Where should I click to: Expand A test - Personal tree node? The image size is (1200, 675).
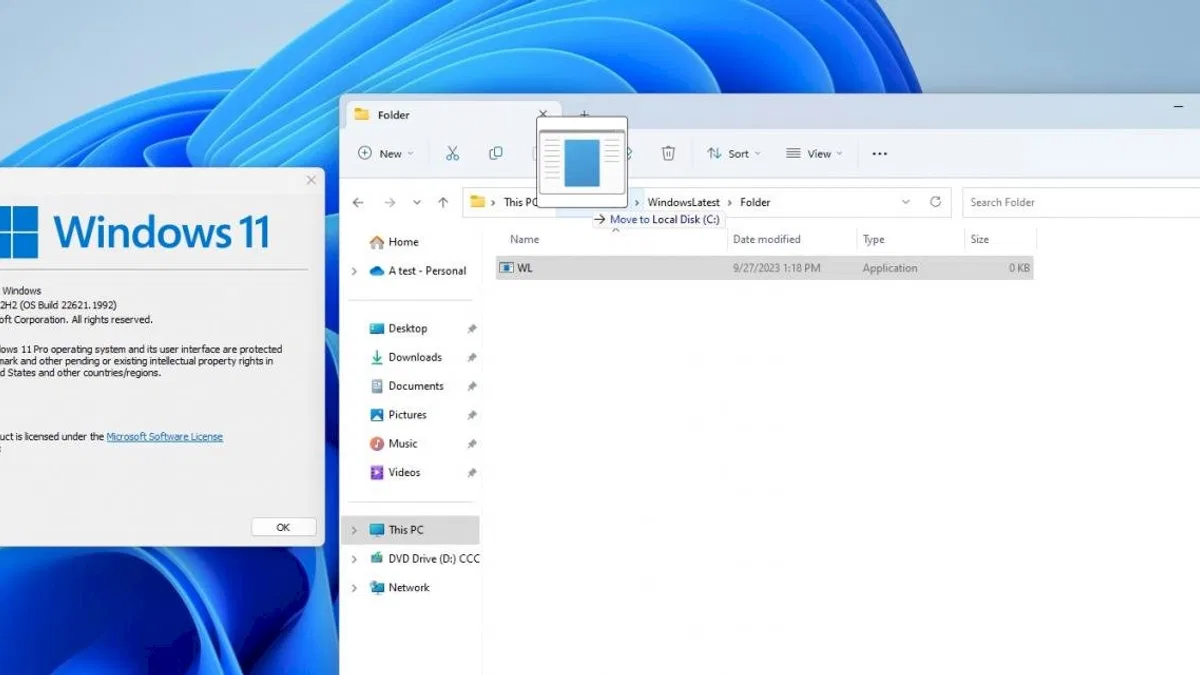[354, 271]
